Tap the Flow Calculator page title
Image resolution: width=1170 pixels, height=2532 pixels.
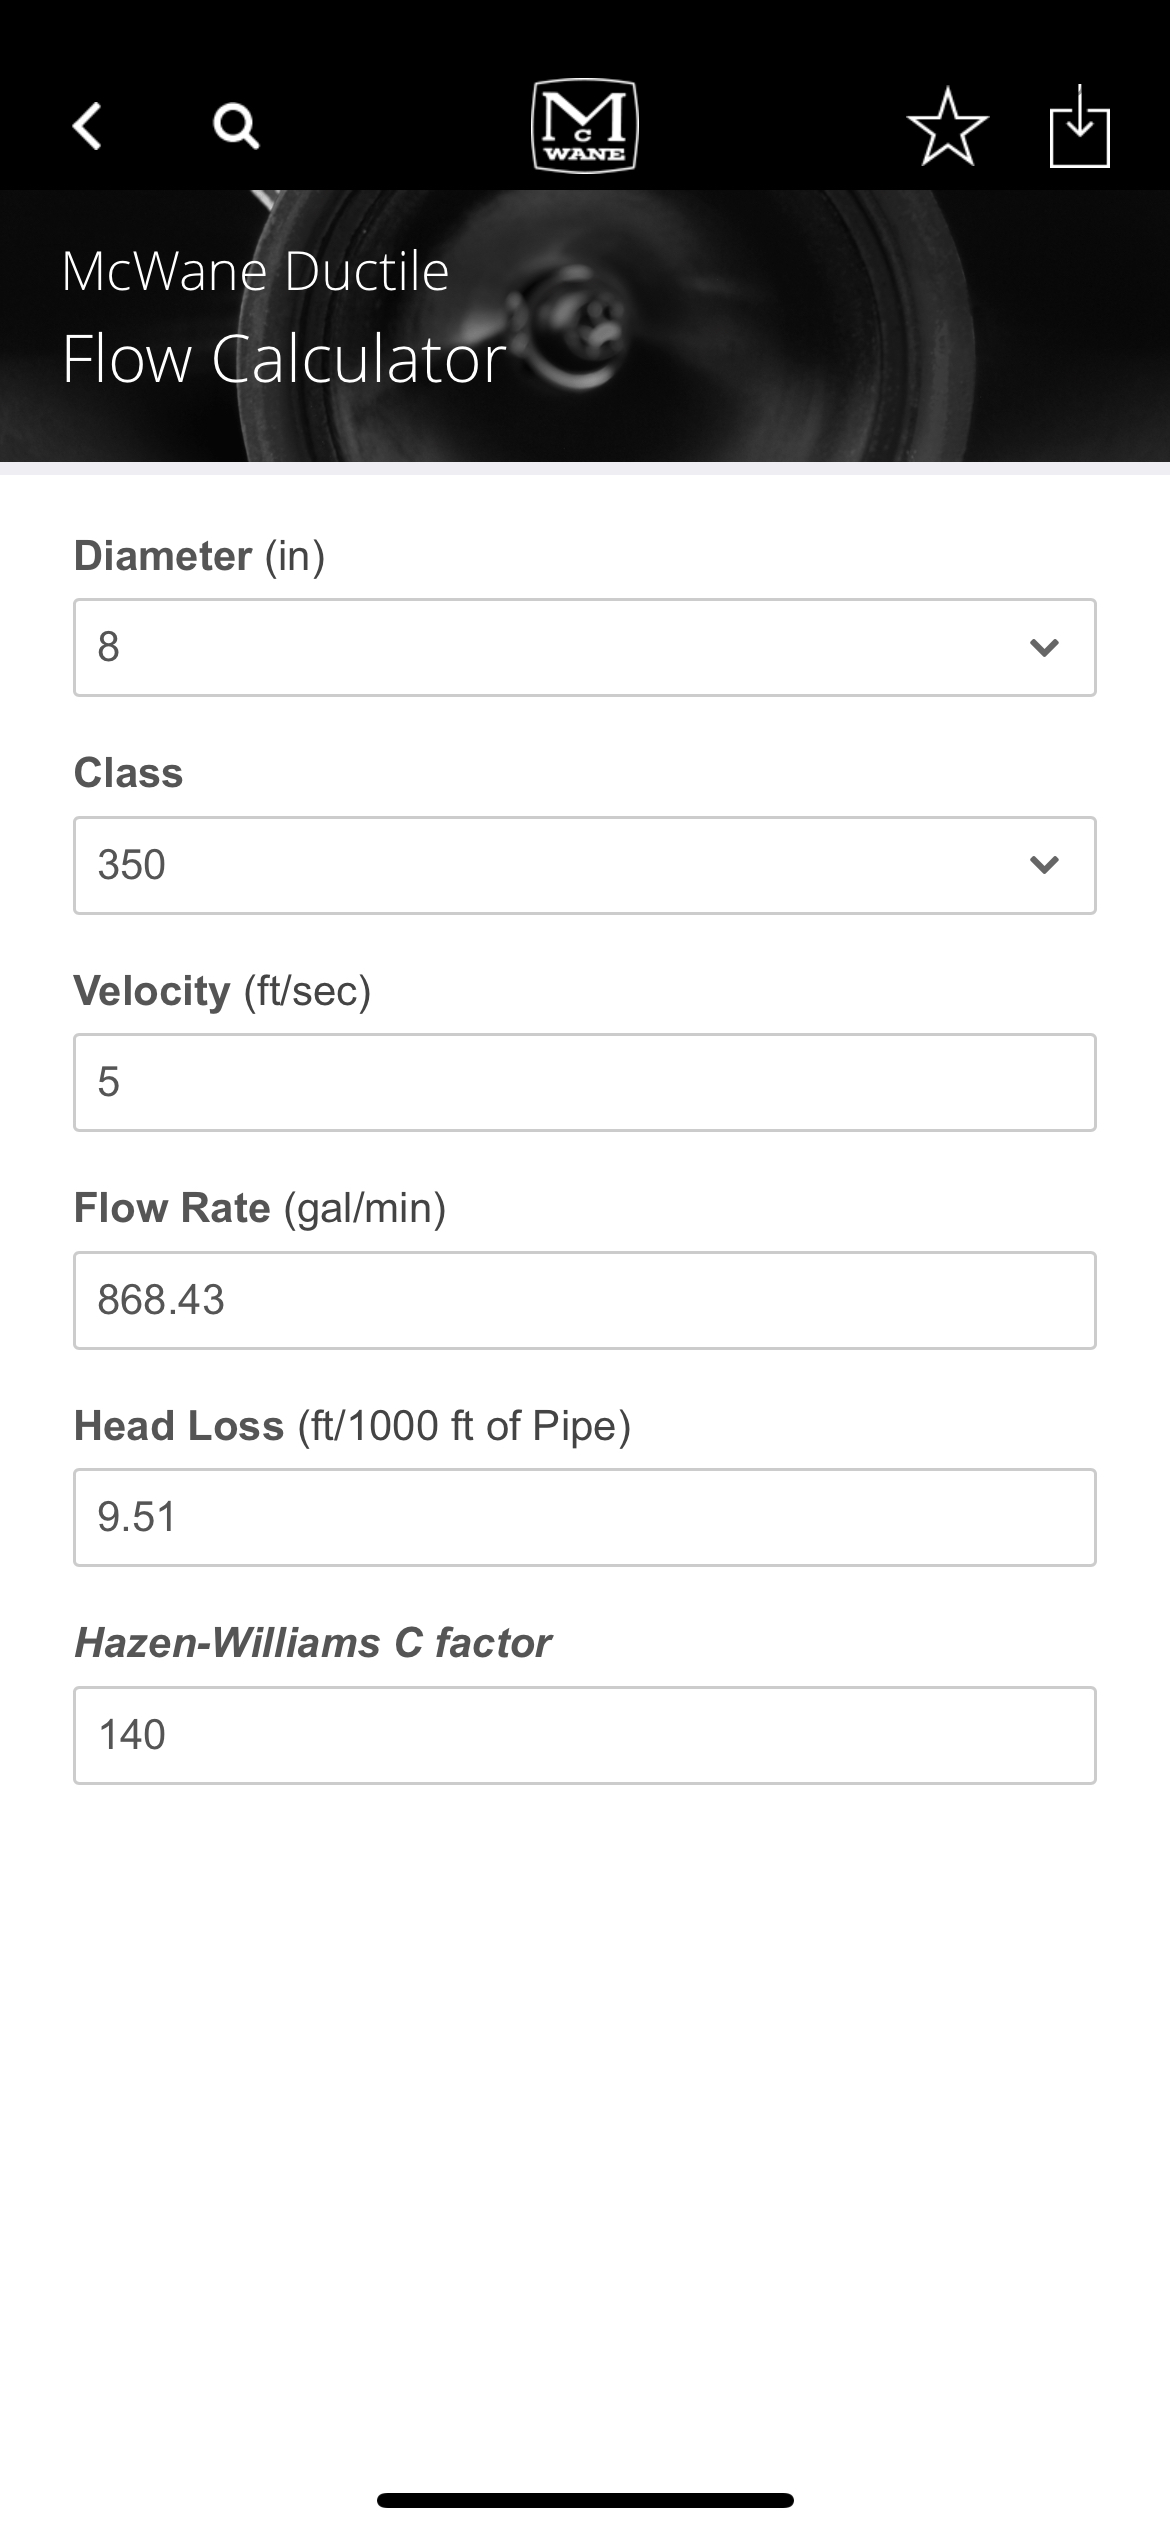click(284, 358)
